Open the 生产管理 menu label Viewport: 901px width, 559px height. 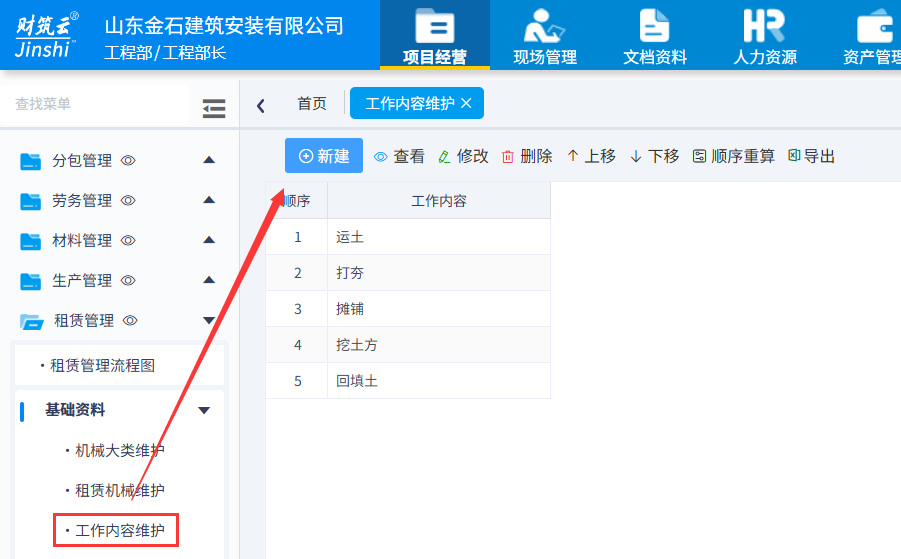(x=82, y=280)
